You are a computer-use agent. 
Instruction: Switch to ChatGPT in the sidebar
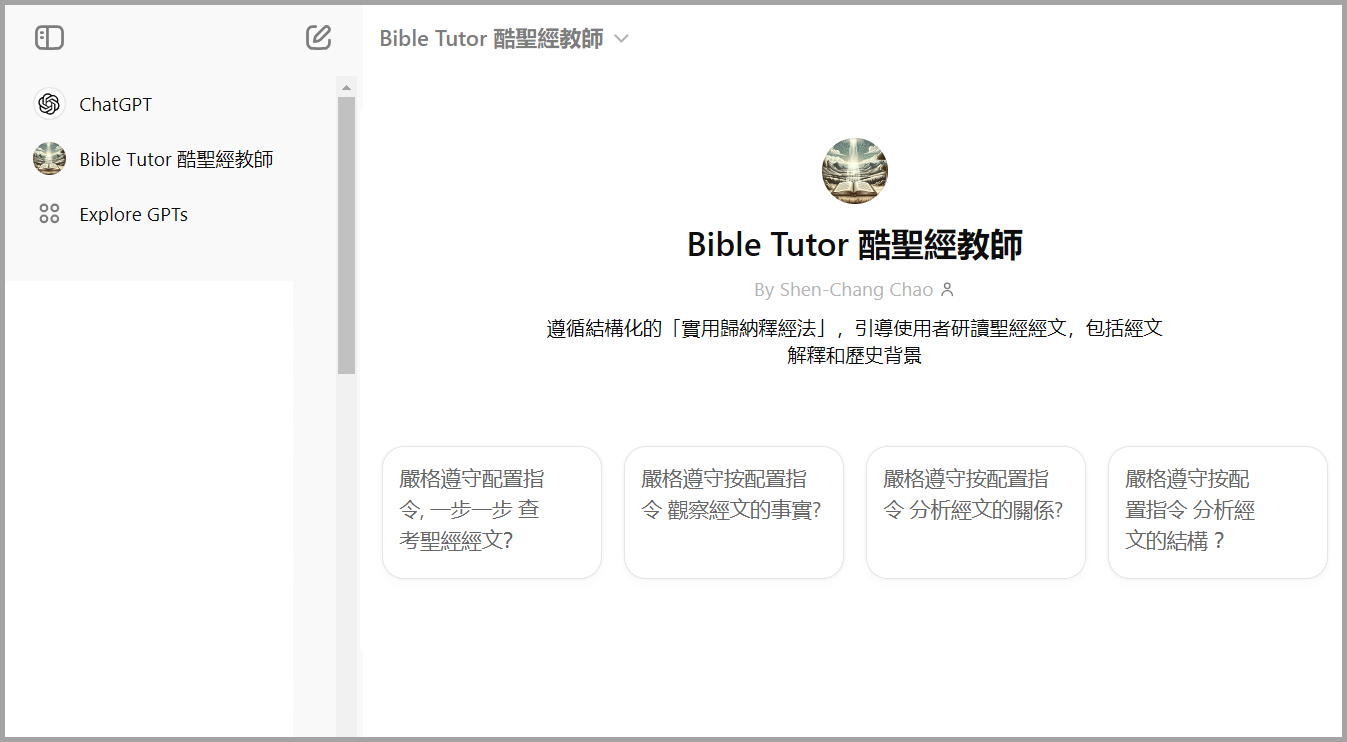[116, 103]
